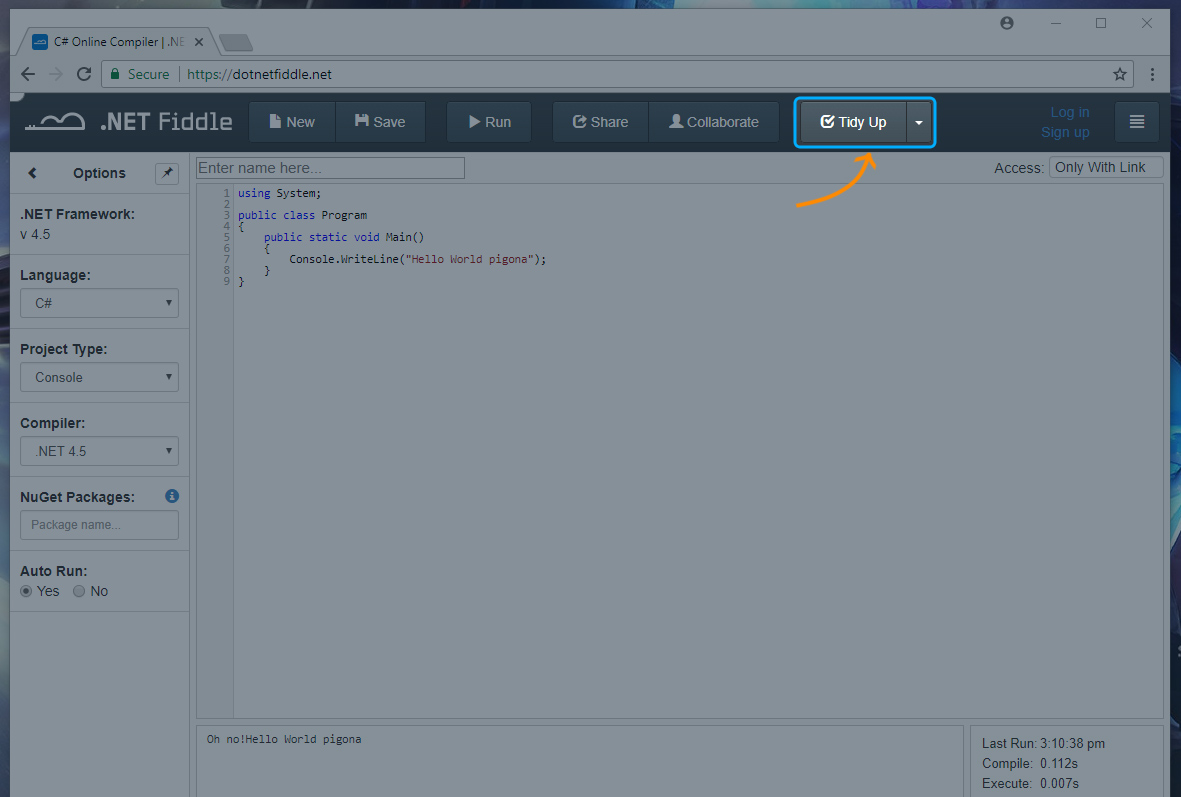The height and width of the screenshot is (797, 1181).
Task: Expand the Project Type Console dropdown
Action: (x=99, y=377)
